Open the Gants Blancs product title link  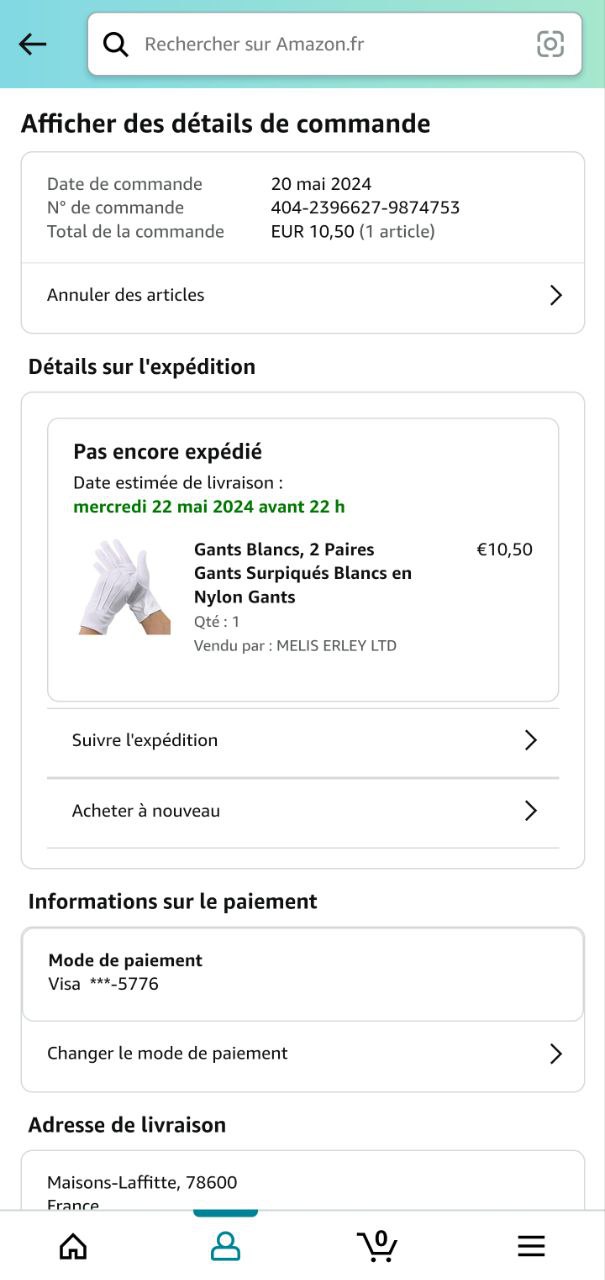tap(302, 573)
